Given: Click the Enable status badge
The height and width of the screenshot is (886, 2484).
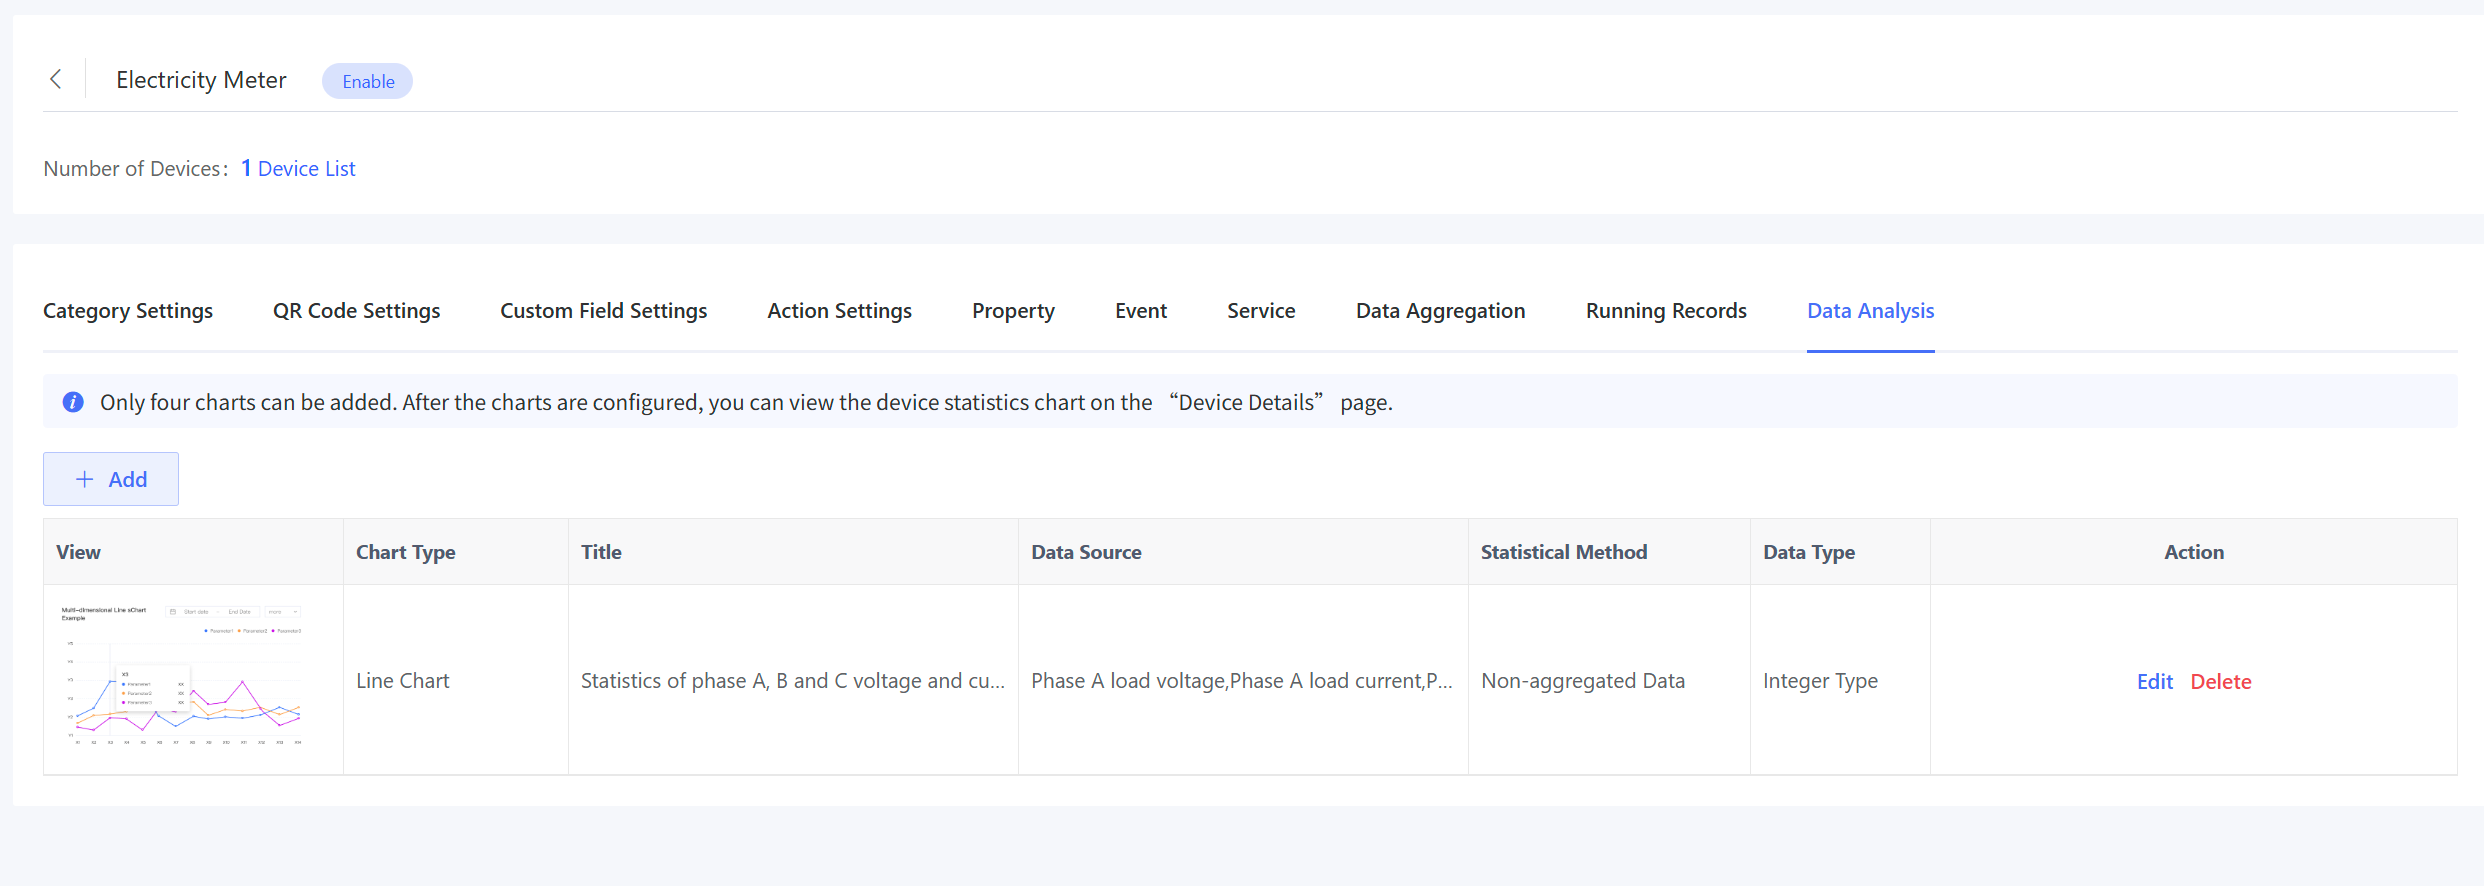Looking at the screenshot, I should [367, 81].
